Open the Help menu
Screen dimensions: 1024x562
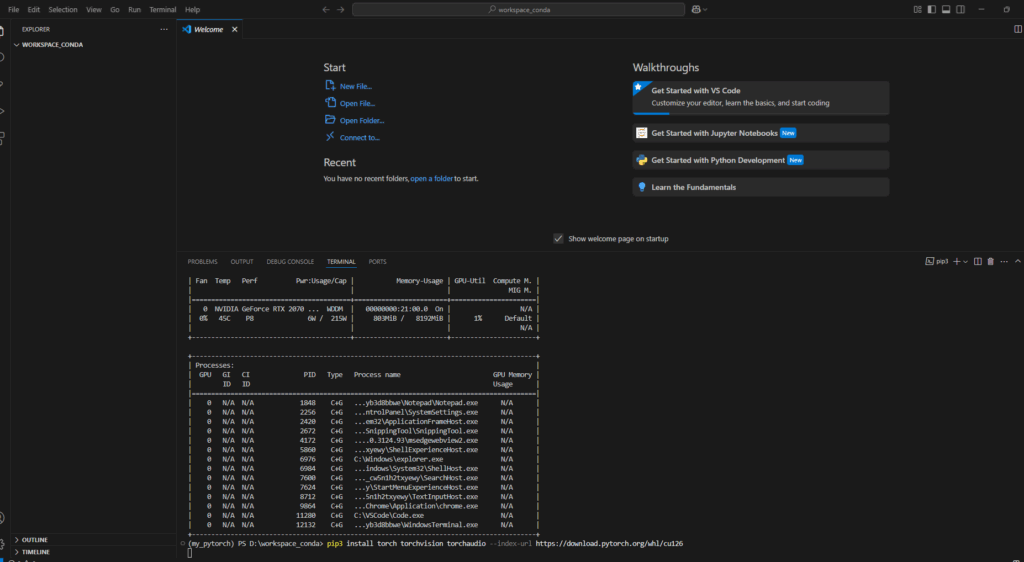pos(192,10)
